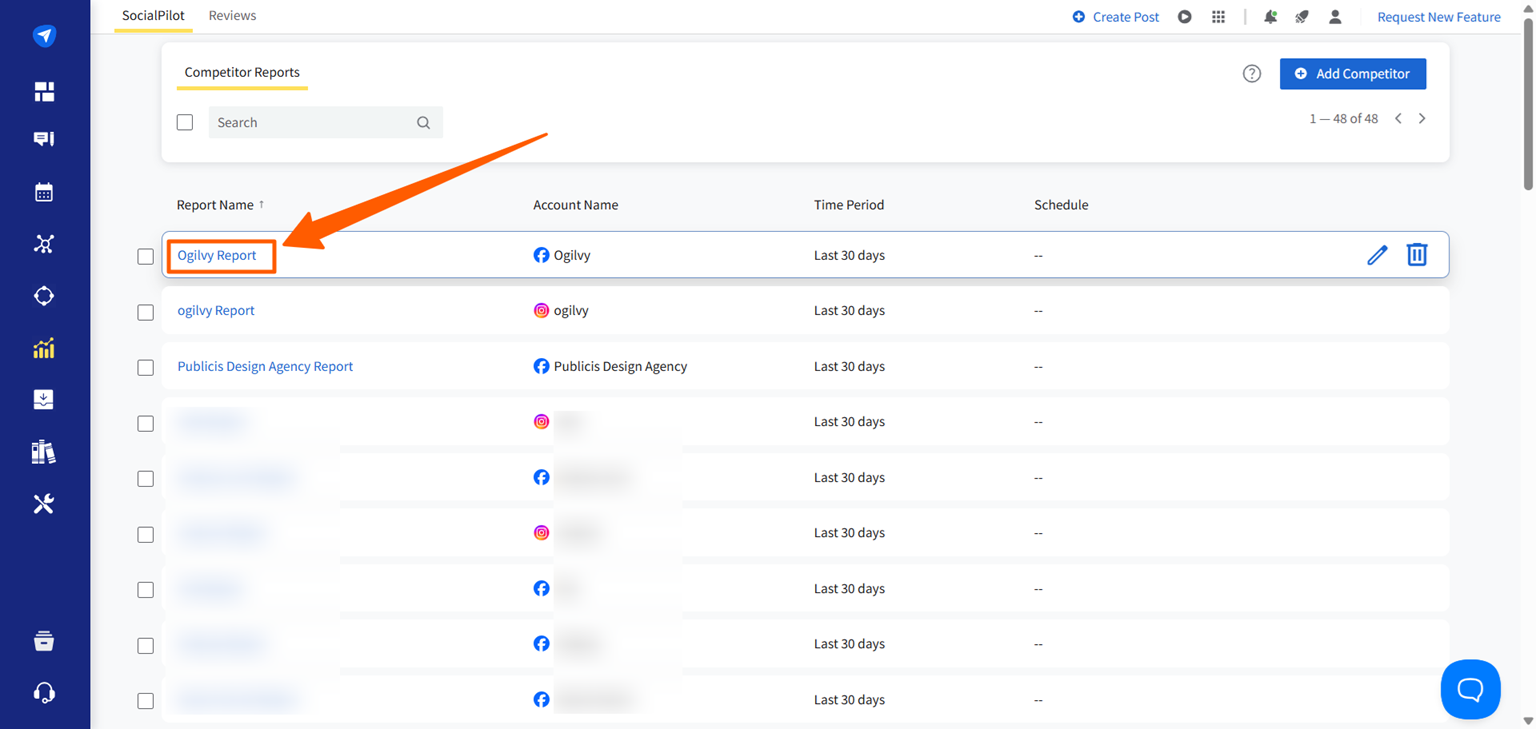Delete the Ogilvy Report with trash icon
The image size is (1536, 729).
pyautogui.click(x=1417, y=255)
